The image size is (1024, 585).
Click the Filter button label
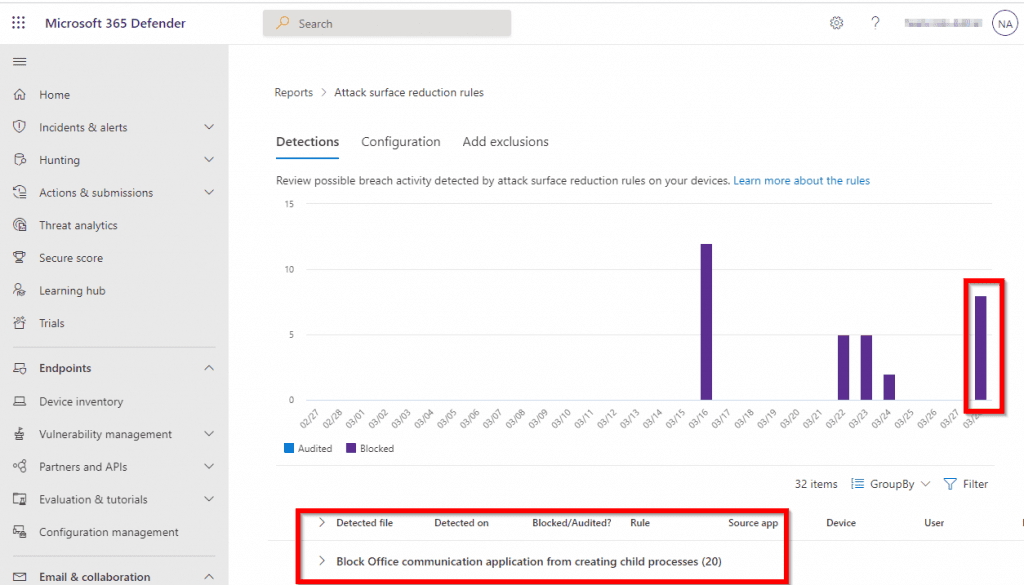[975, 484]
